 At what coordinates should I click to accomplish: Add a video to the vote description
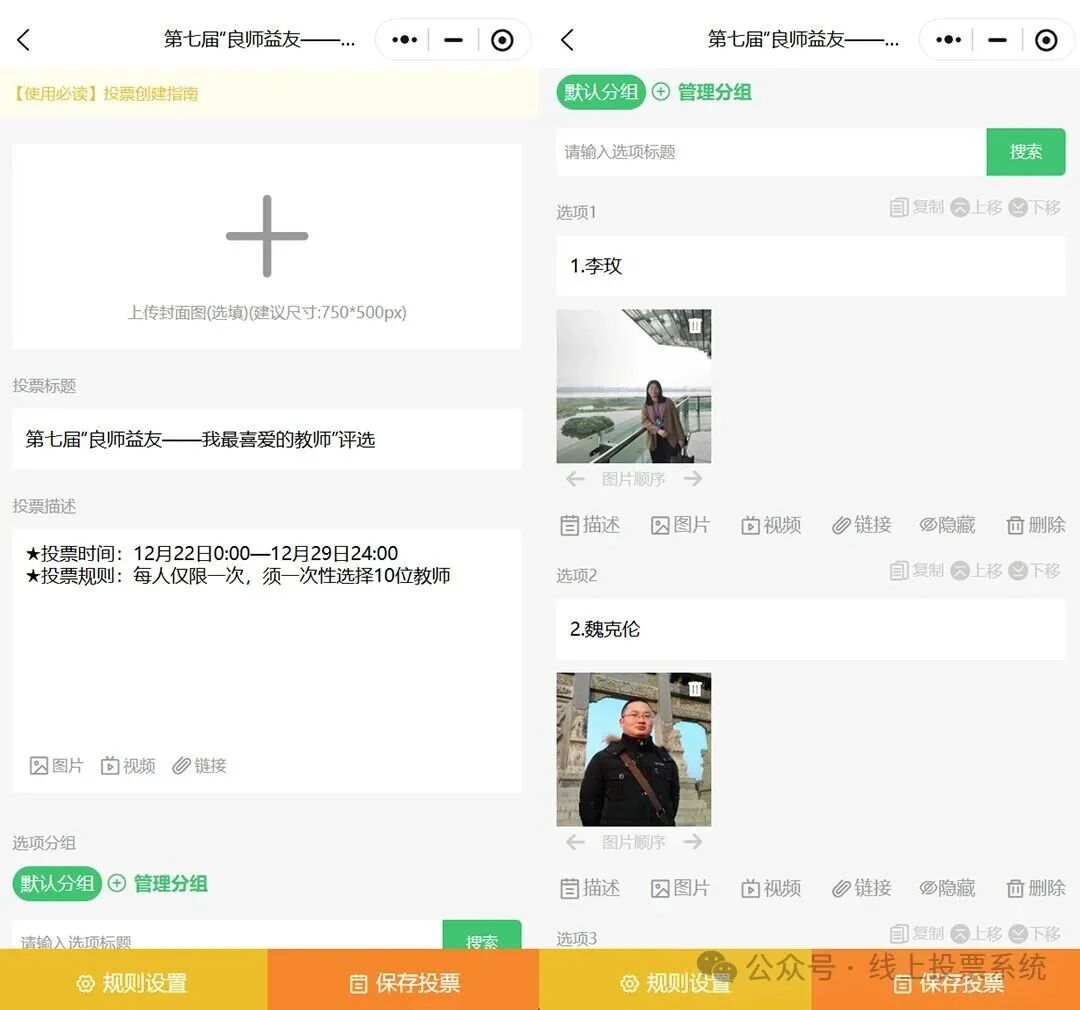(x=128, y=765)
